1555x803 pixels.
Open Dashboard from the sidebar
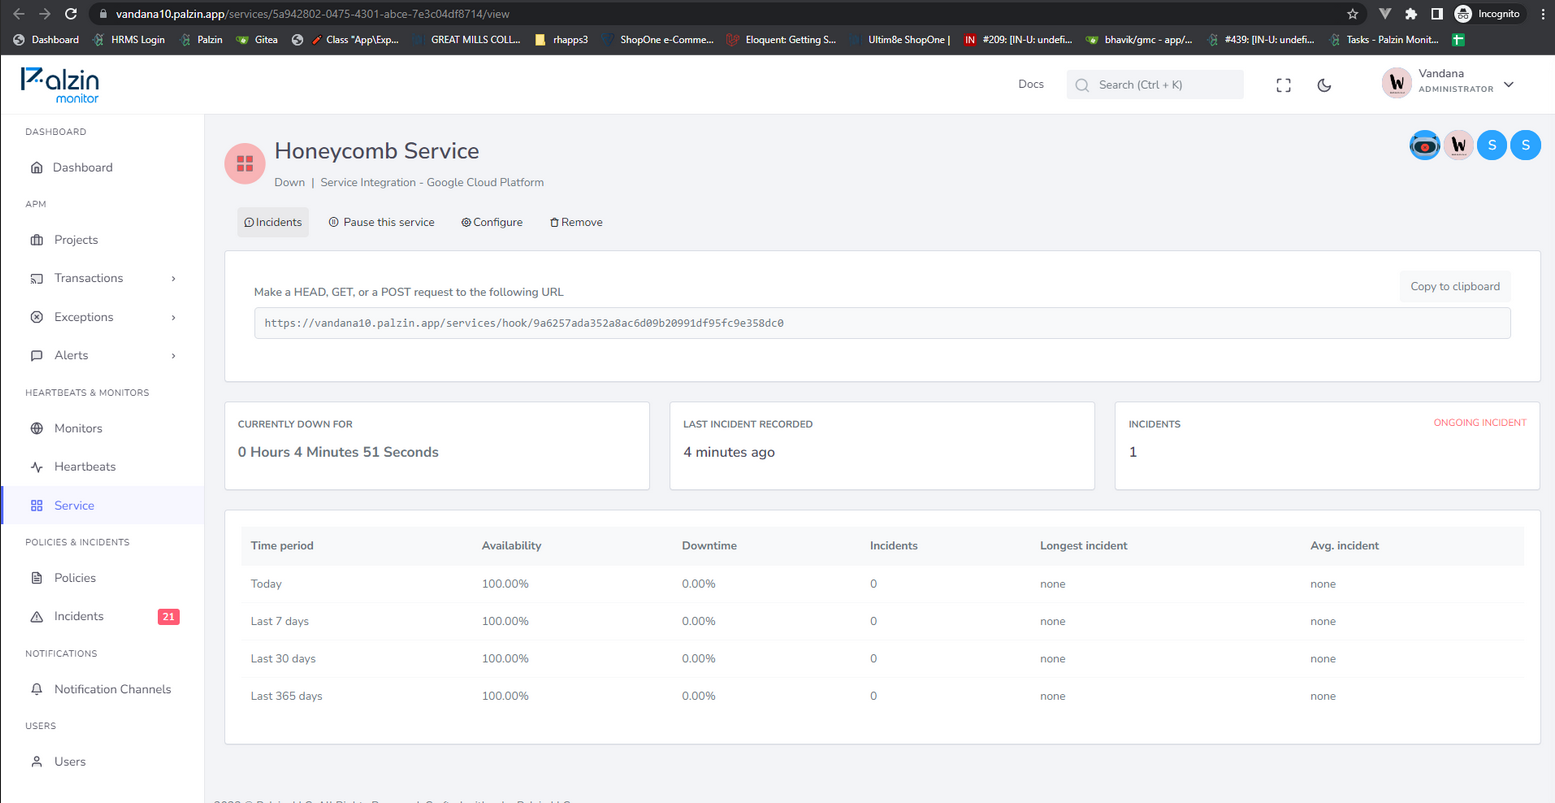click(x=102, y=167)
